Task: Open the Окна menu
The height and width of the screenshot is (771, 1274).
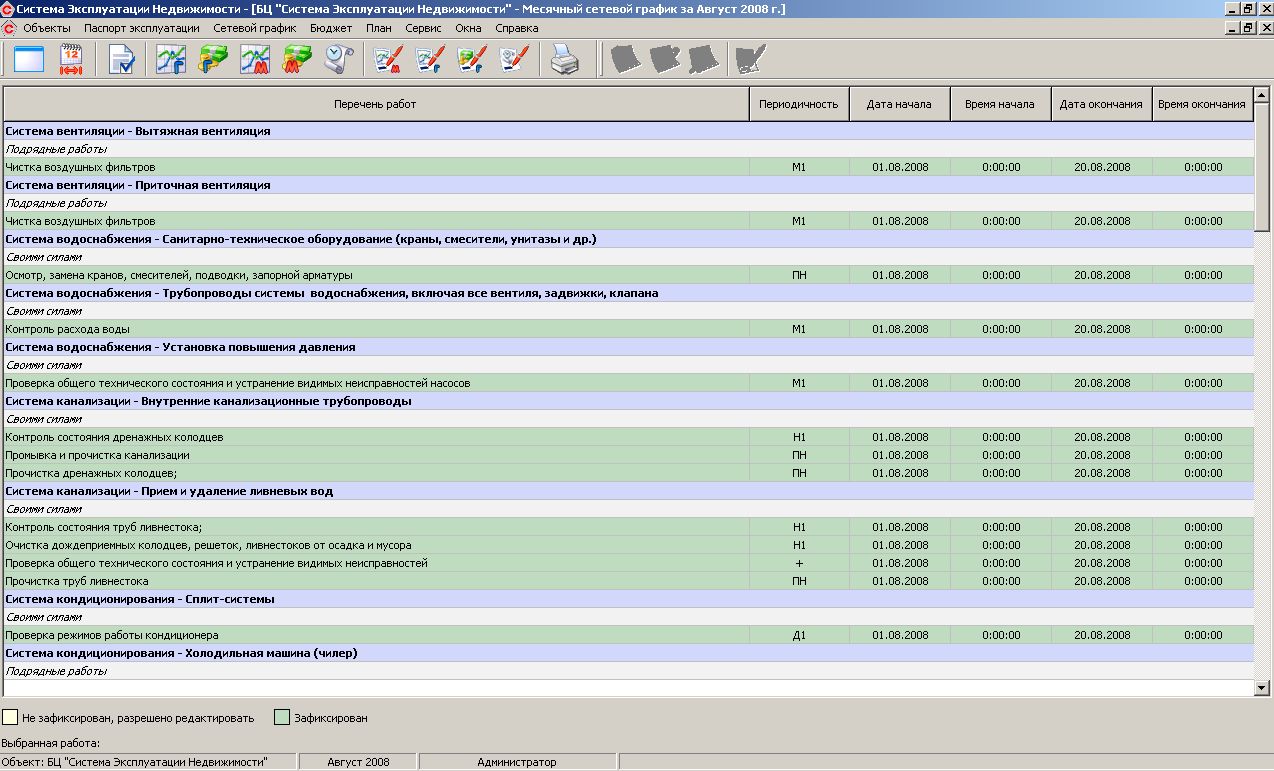Action: click(x=468, y=28)
